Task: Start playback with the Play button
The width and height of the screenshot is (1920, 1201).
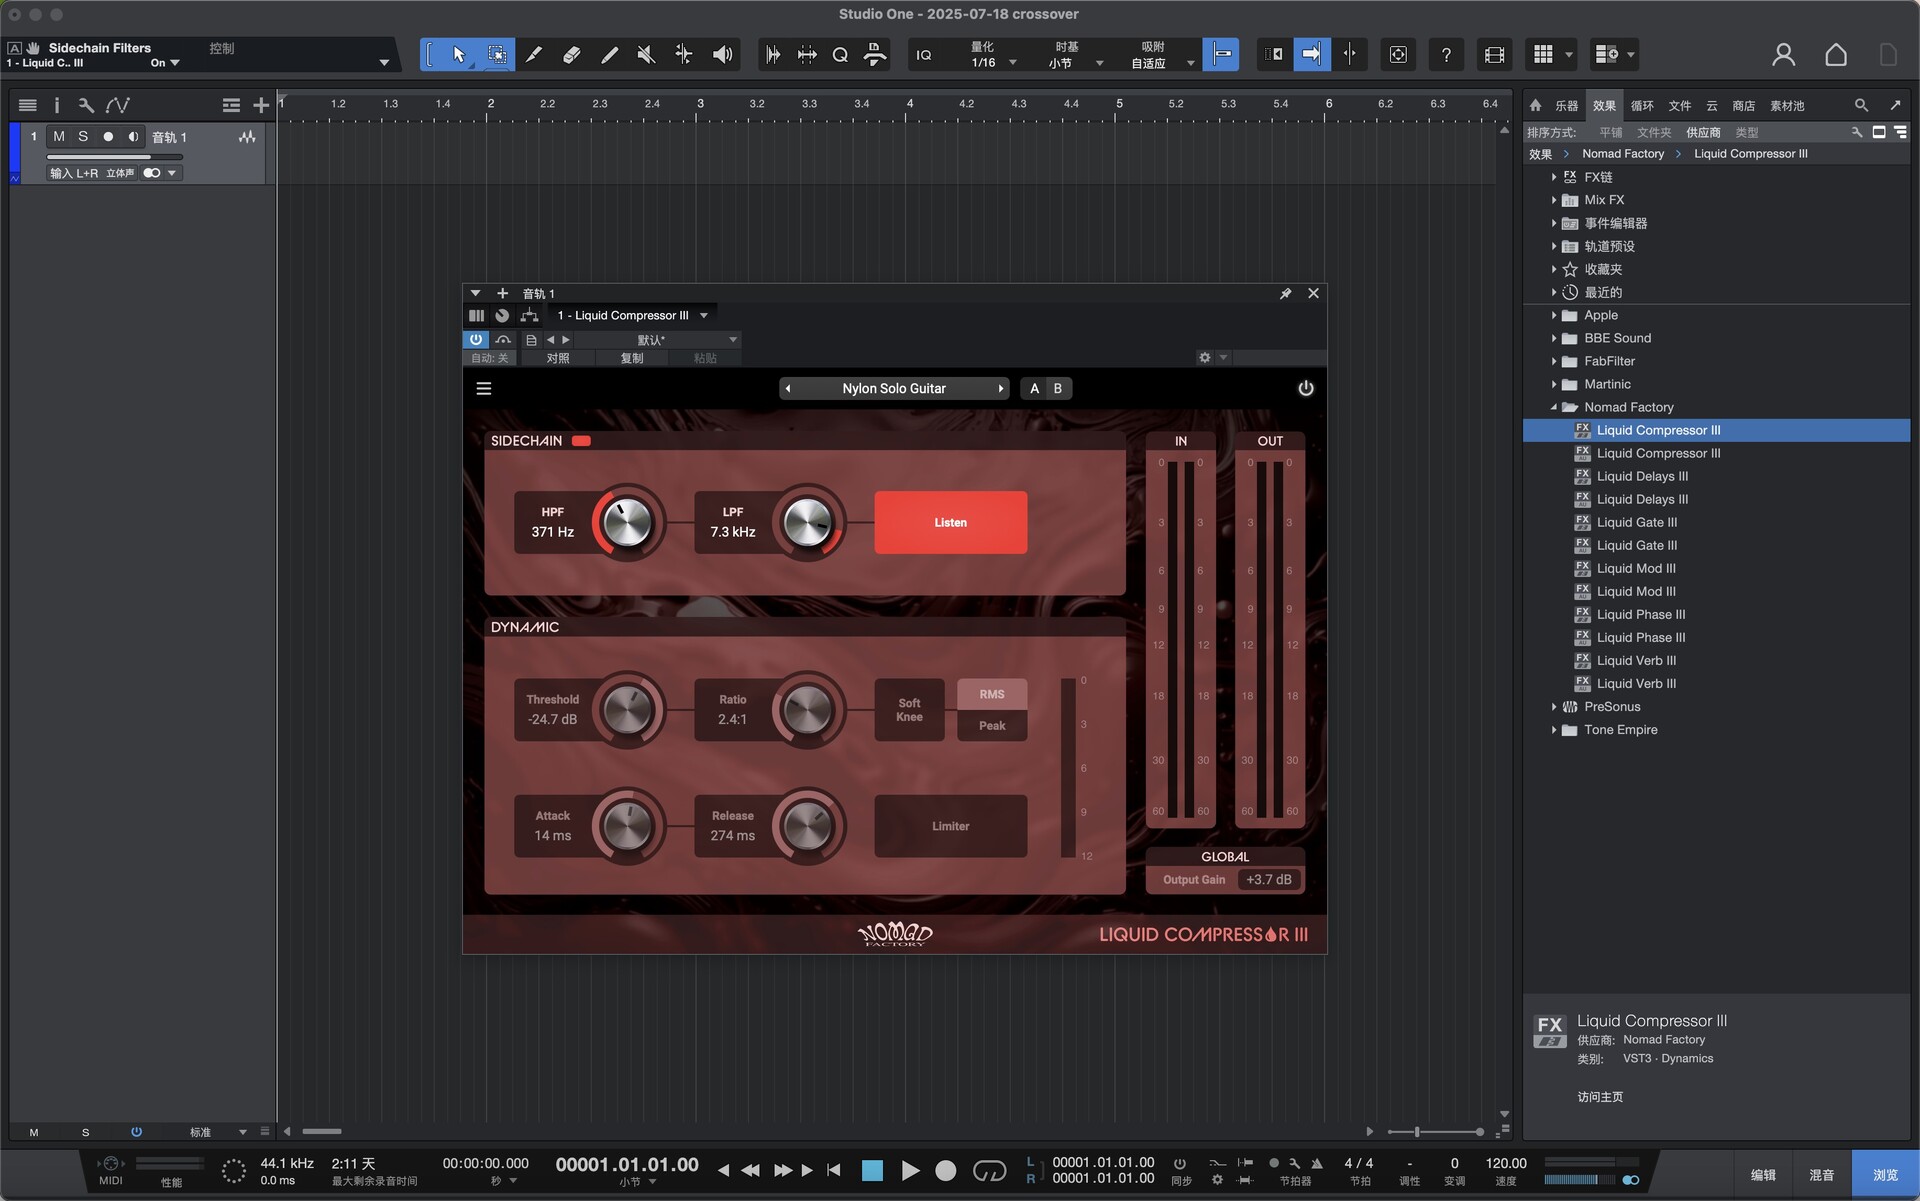Action: (910, 1171)
